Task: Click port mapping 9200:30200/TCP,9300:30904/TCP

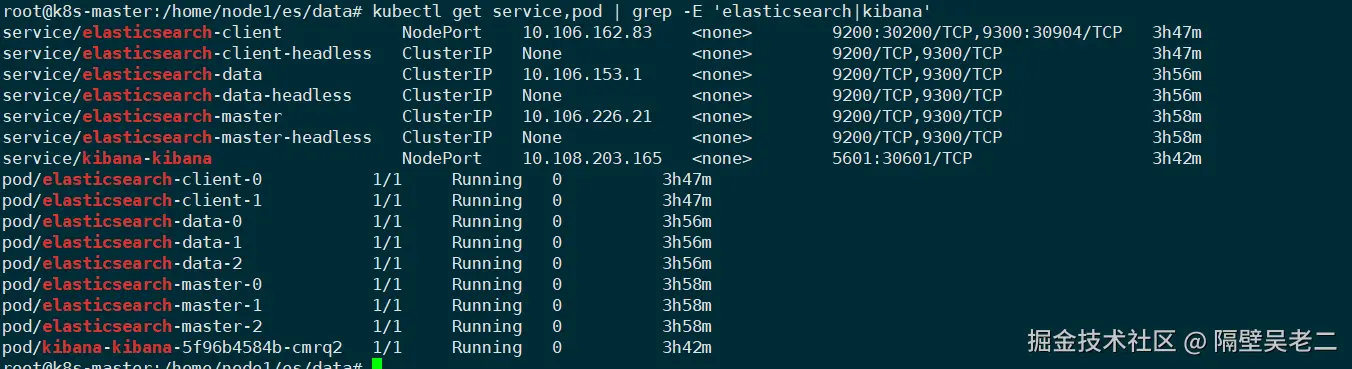Action: 977,32
